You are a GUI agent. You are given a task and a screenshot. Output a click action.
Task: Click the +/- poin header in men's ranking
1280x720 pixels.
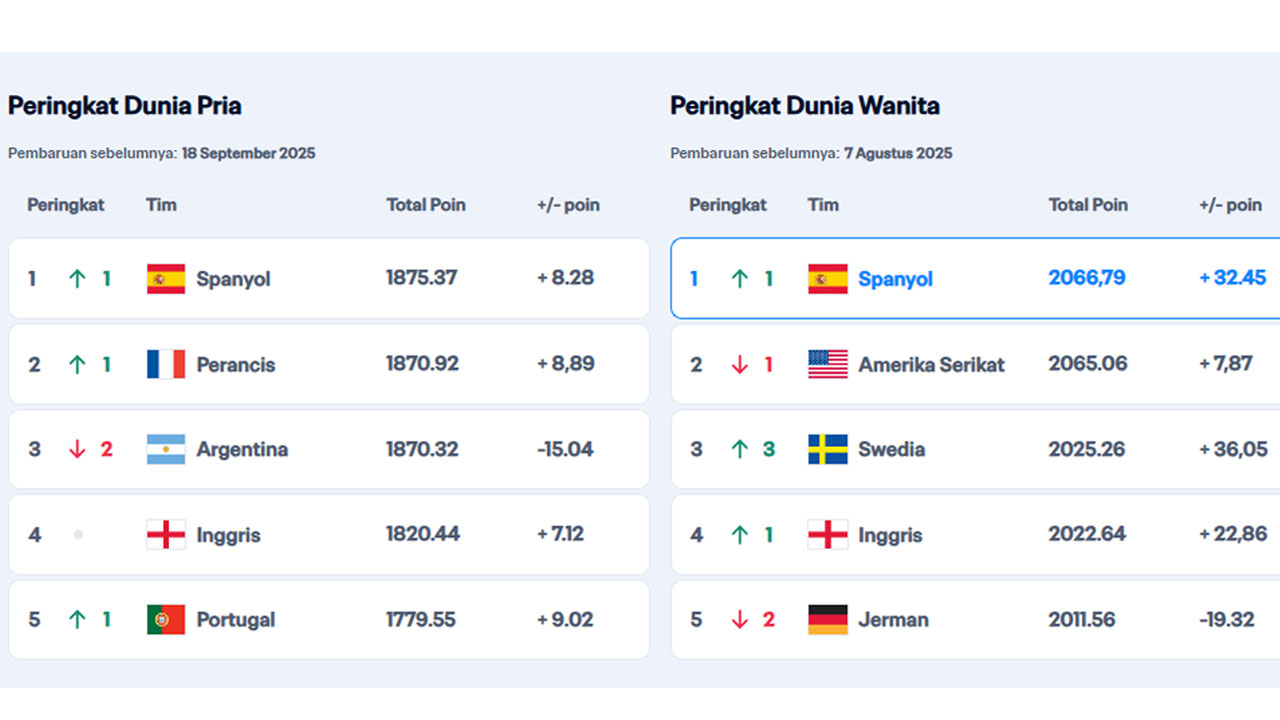(x=568, y=205)
